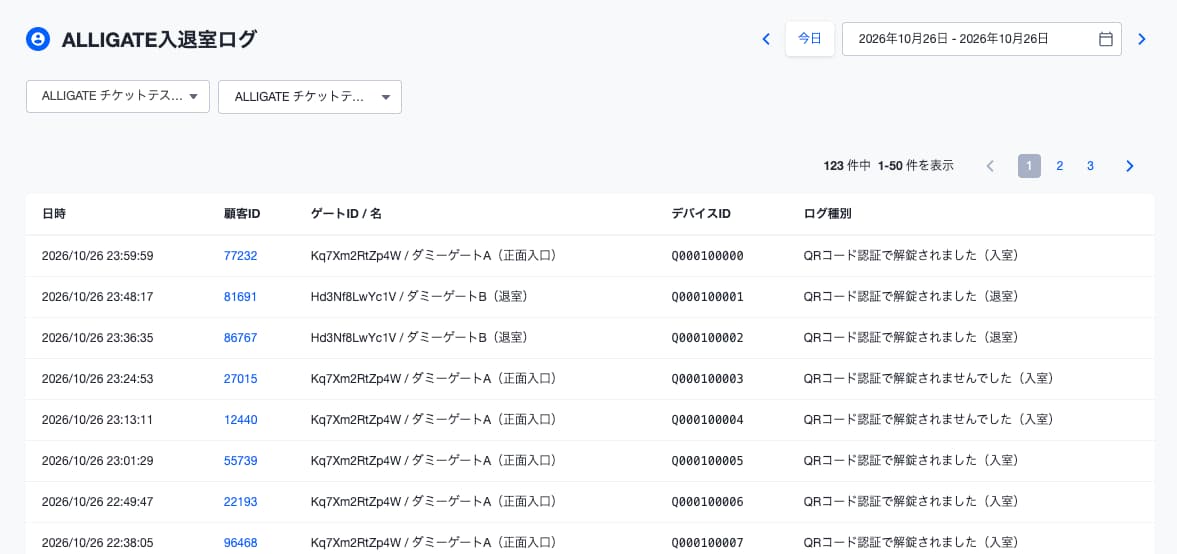Click log type in the 12440 row
1177x554 pixels.
click(x=932, y=420)
